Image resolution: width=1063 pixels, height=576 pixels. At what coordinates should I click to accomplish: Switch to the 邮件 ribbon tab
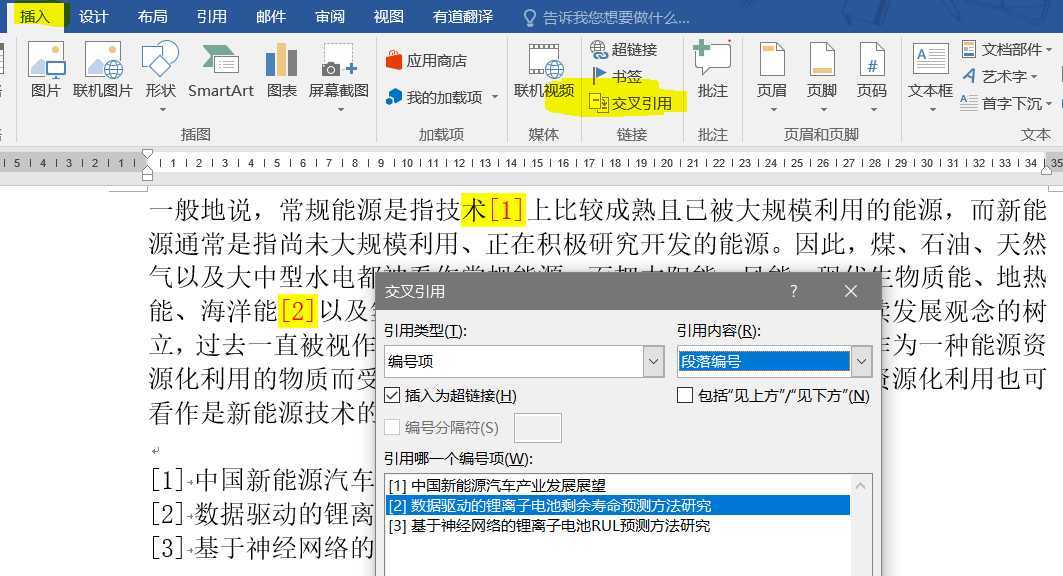tap(270, 16)
